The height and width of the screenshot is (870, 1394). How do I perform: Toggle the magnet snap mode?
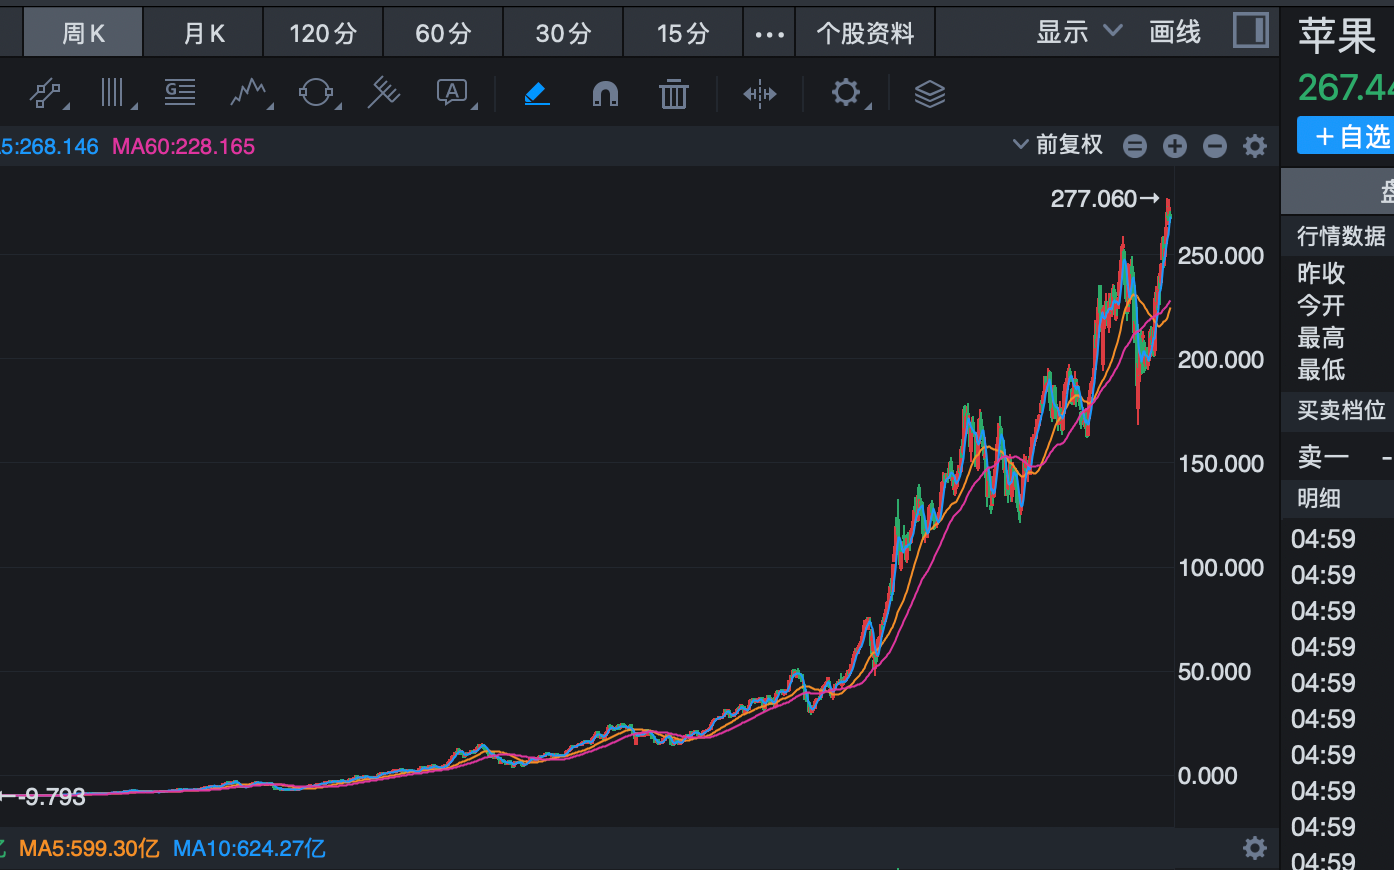605,94
